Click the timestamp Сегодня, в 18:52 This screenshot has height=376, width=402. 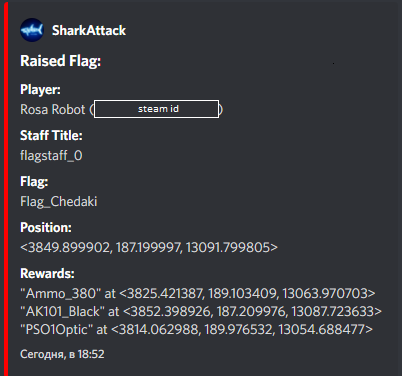(62, 354)
